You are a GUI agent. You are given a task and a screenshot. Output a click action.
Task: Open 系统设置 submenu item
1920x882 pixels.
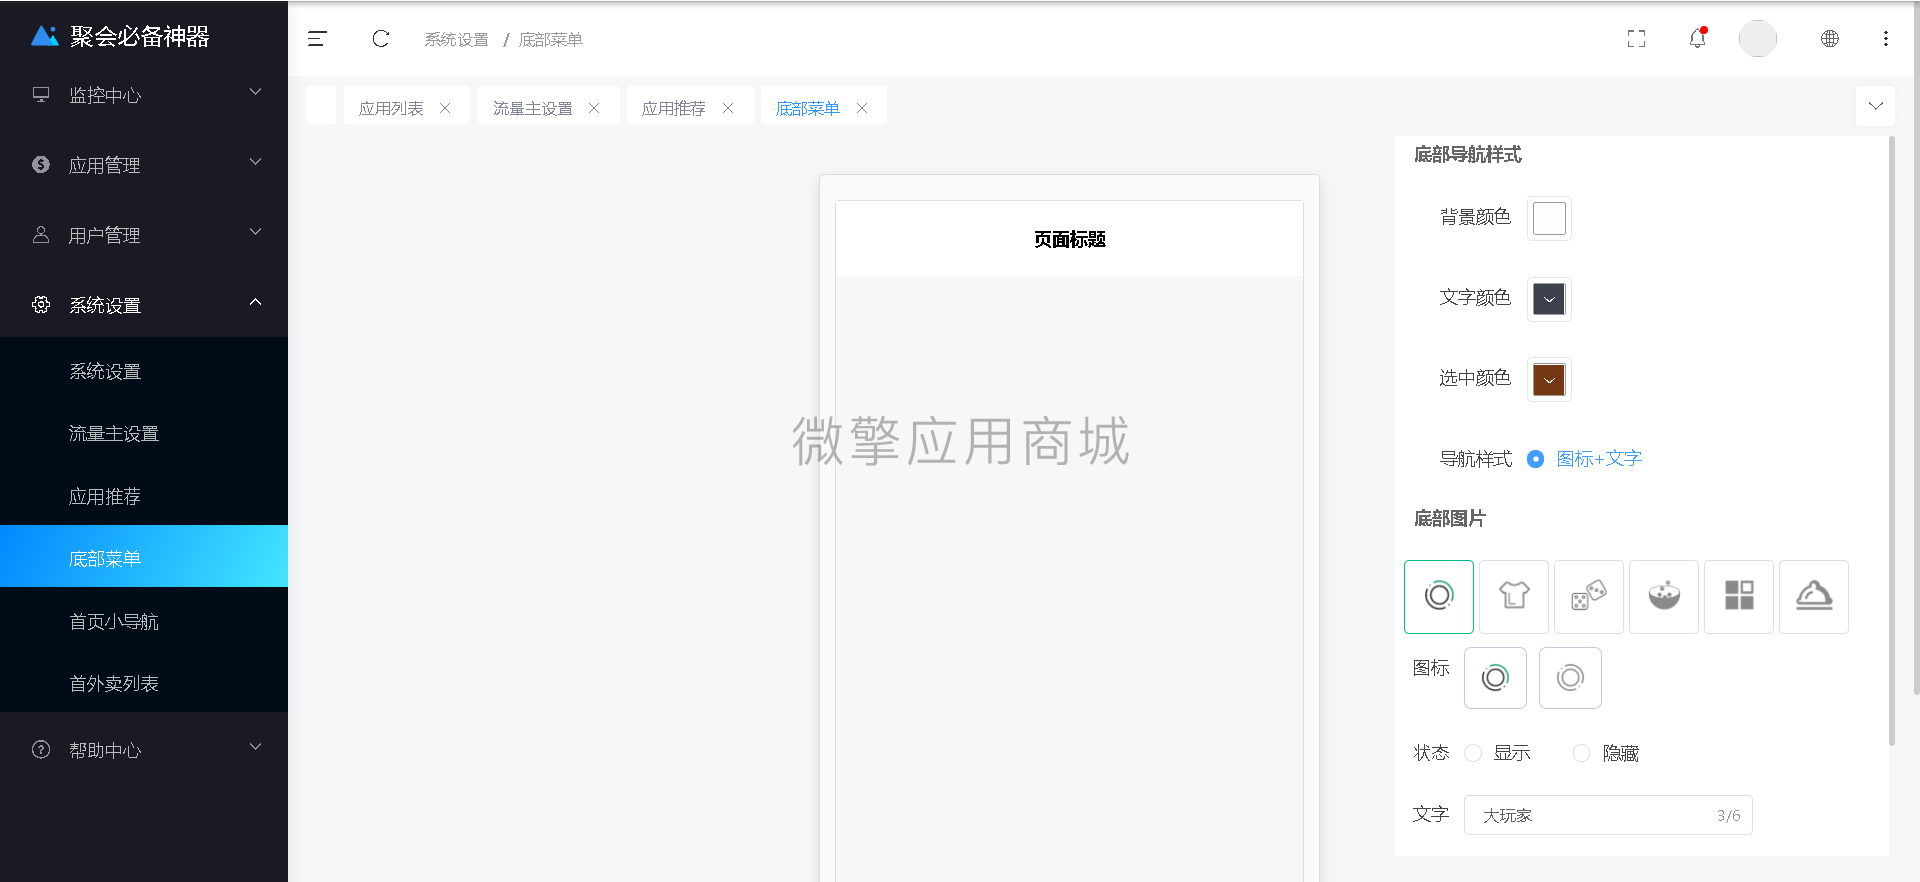click(144, 371)
